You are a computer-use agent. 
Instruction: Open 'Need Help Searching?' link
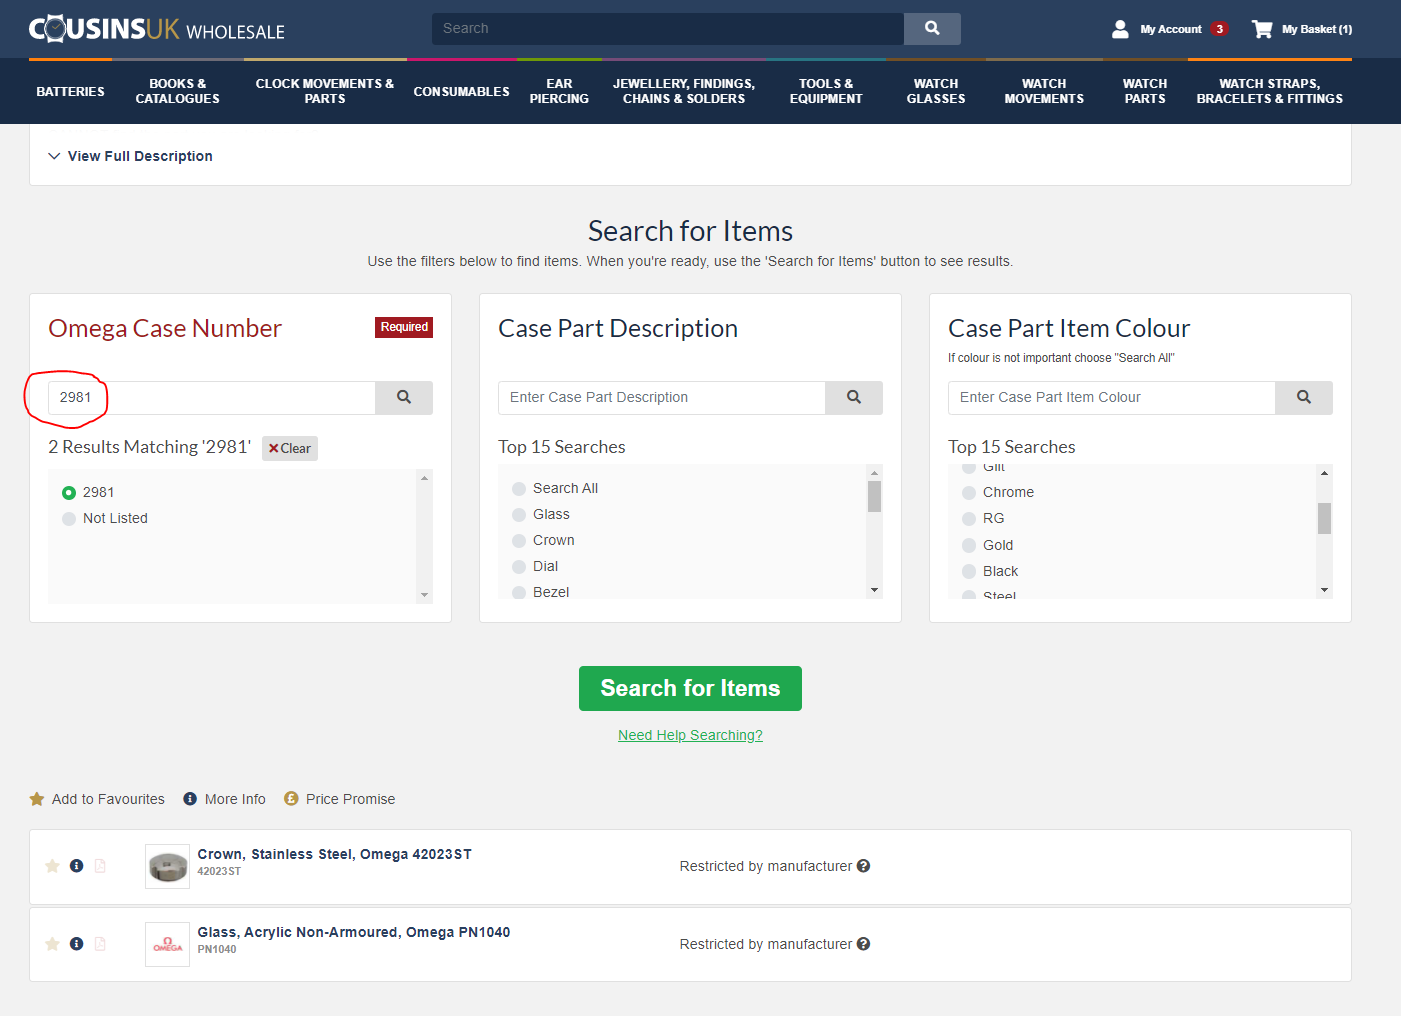tap(690, 735)
